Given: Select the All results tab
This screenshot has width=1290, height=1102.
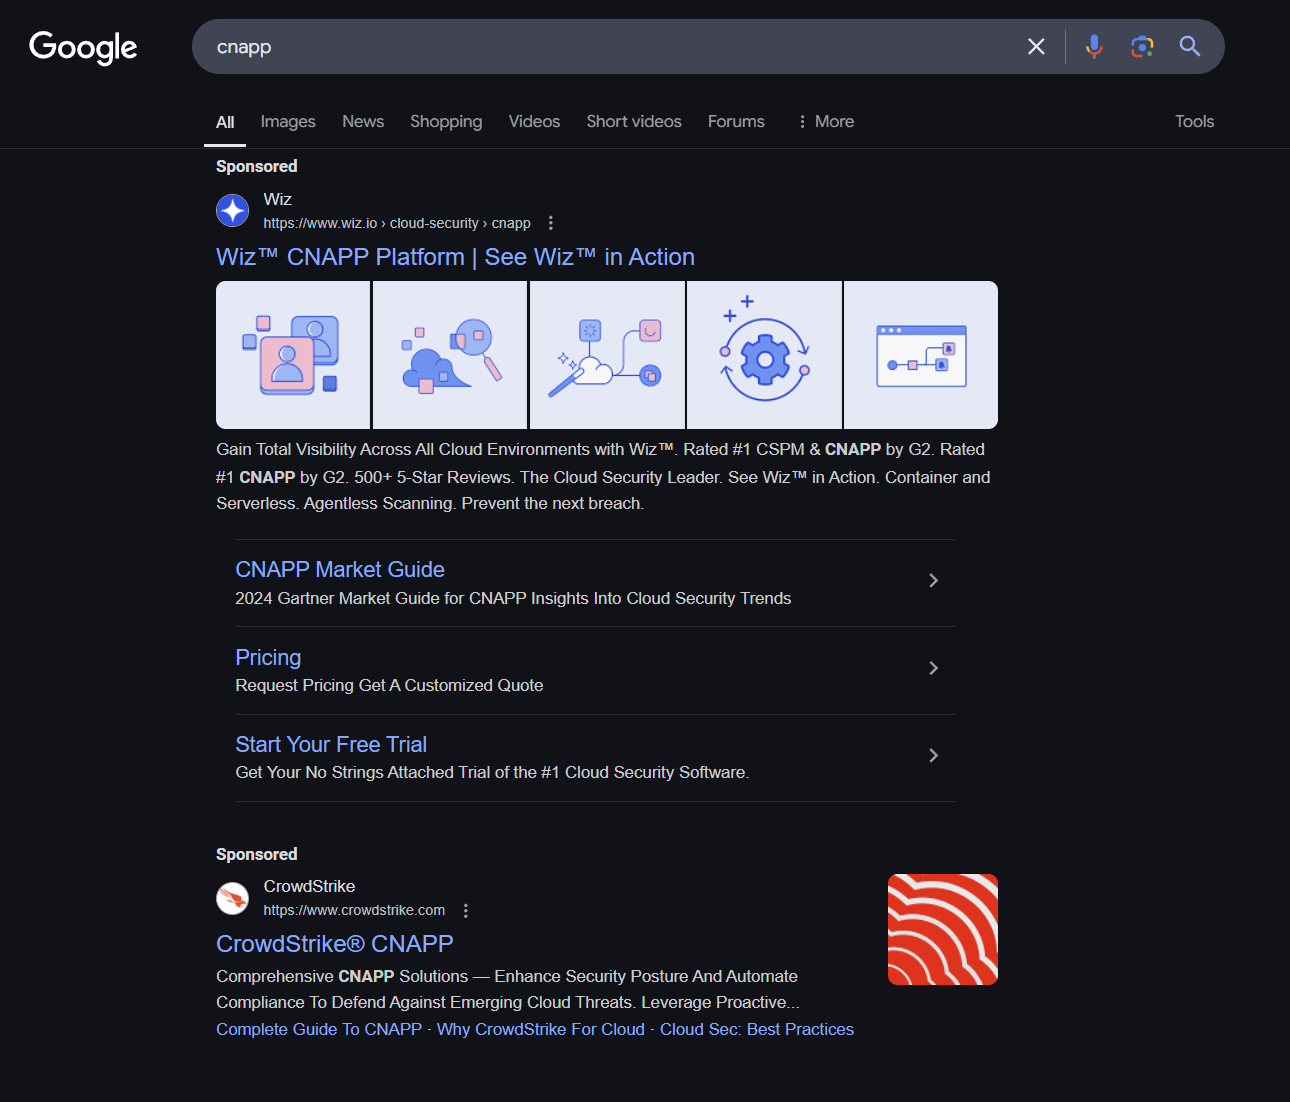Looking at the screenshot, I should coord(225,122).
